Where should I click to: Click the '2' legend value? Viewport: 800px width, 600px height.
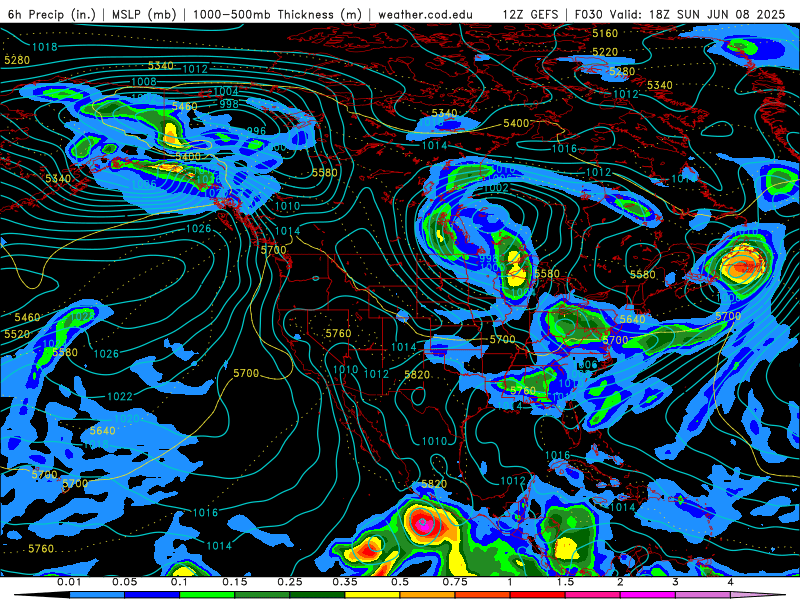click(620, 582)
